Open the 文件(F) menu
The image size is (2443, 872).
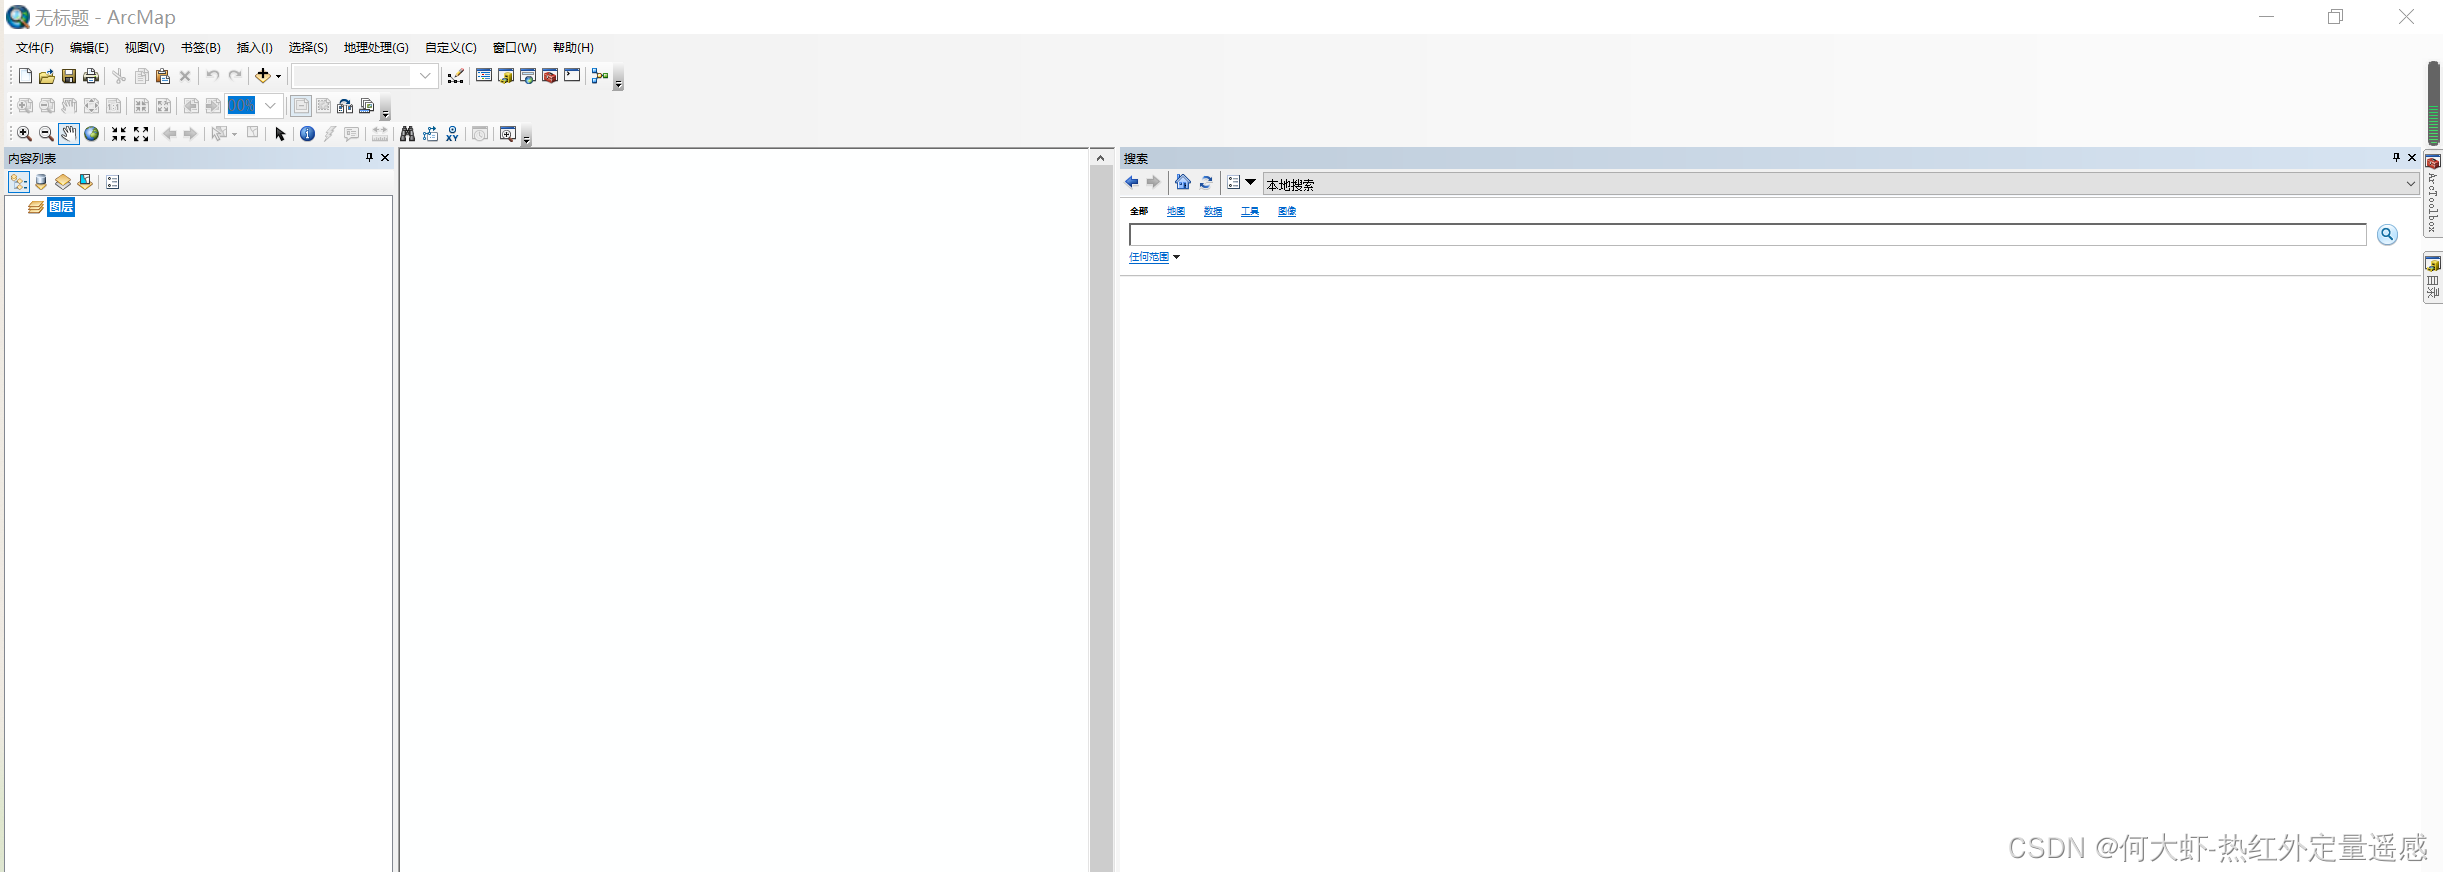[x=35, y=48]
